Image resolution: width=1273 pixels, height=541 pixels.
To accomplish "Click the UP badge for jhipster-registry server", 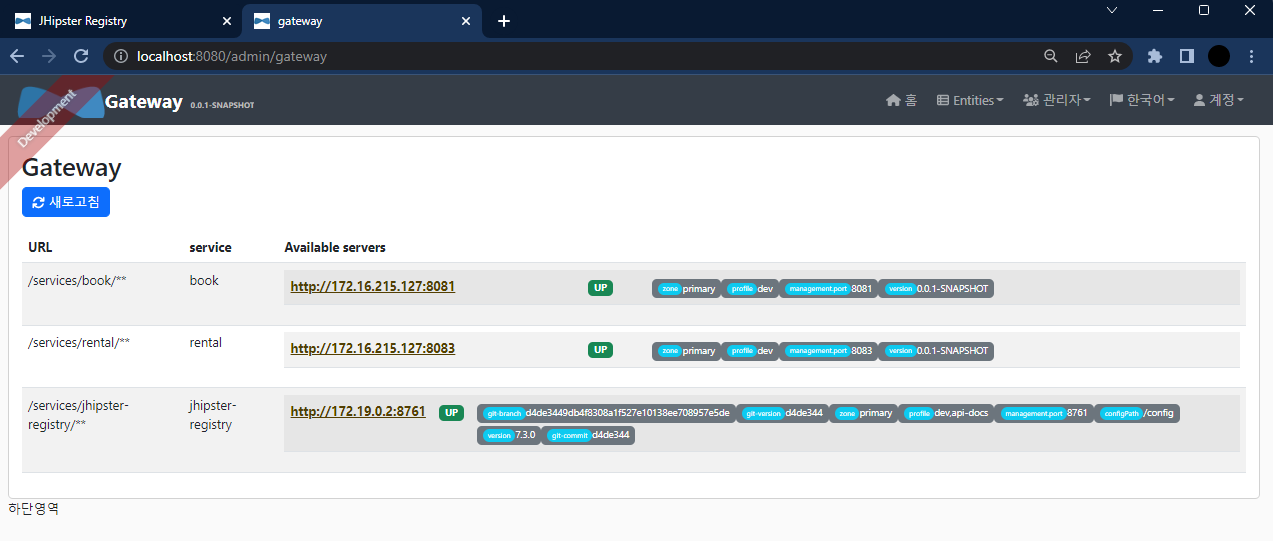I will (x=451, y=412).
